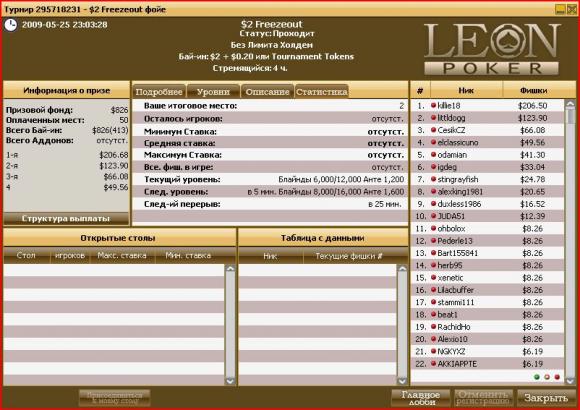Click the down arrow of player list scrollbar
580x410 pixels.
pyautogui.click(x=570, y=380)
